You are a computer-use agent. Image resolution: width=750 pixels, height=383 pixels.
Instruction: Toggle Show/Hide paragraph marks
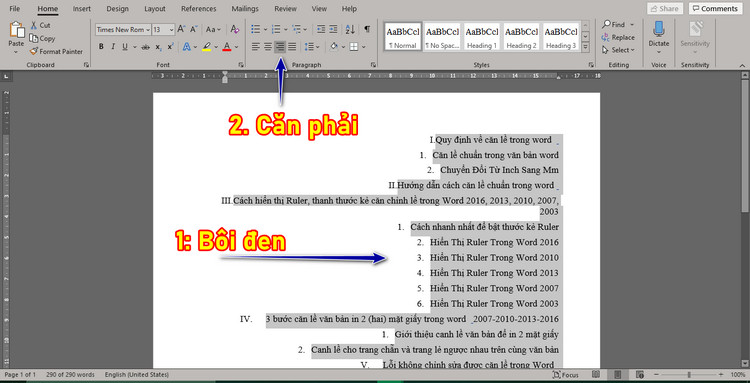coord(367,29)
